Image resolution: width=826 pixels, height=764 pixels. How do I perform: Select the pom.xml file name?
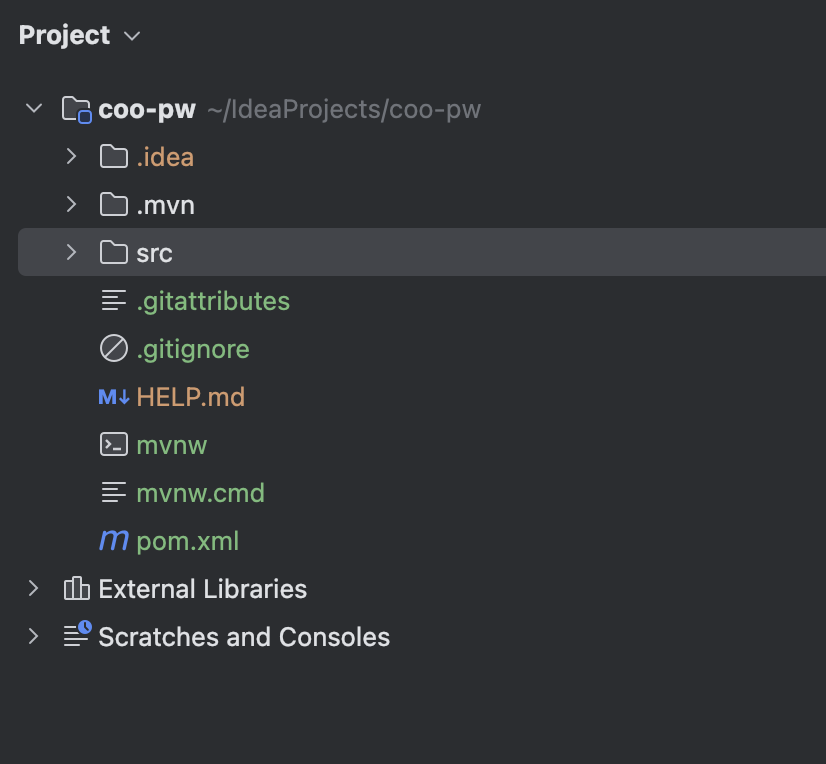[x=188, y=541]
